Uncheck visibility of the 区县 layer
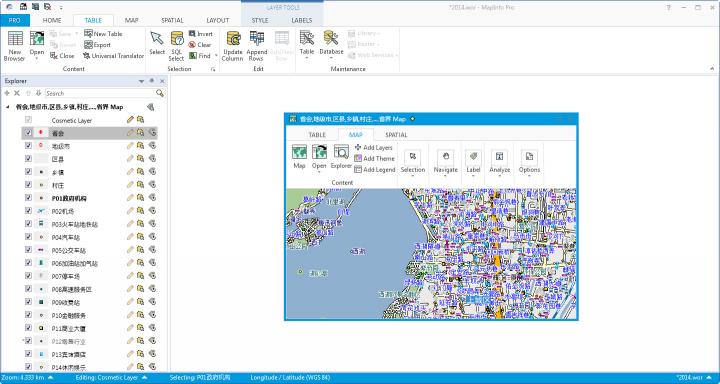Image resolution: width=720 pixels, height=384 pixels. 28,158
